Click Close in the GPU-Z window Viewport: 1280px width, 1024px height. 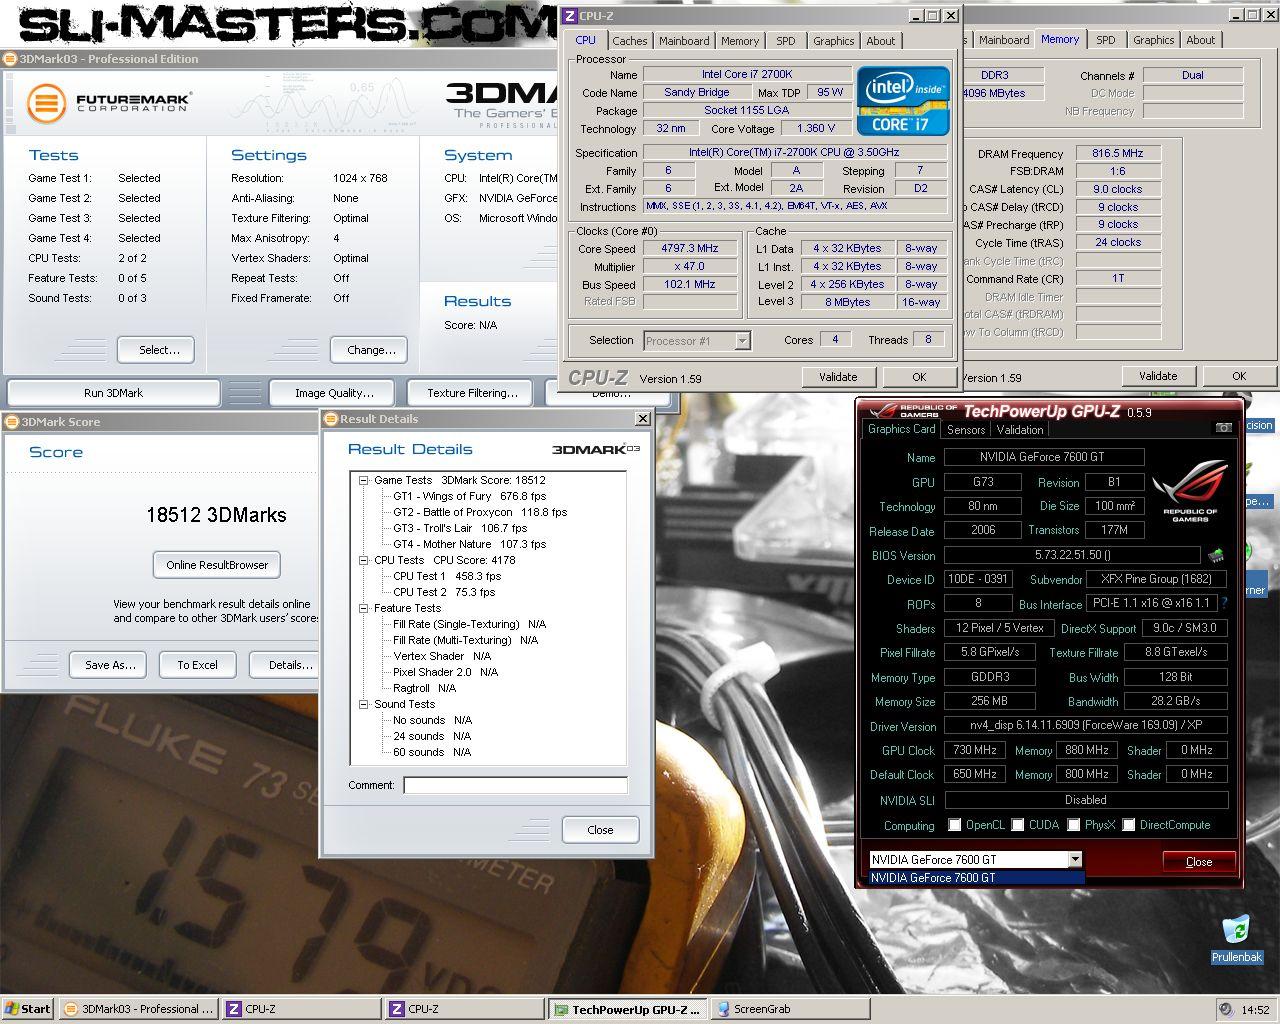coord(1199,861)
